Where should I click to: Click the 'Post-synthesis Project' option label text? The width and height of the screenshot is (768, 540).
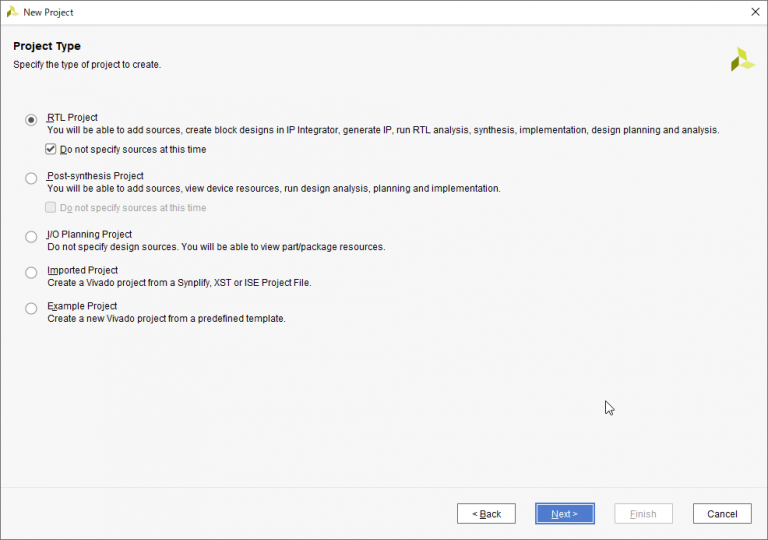pyautogui.click(x=95, y=176)
